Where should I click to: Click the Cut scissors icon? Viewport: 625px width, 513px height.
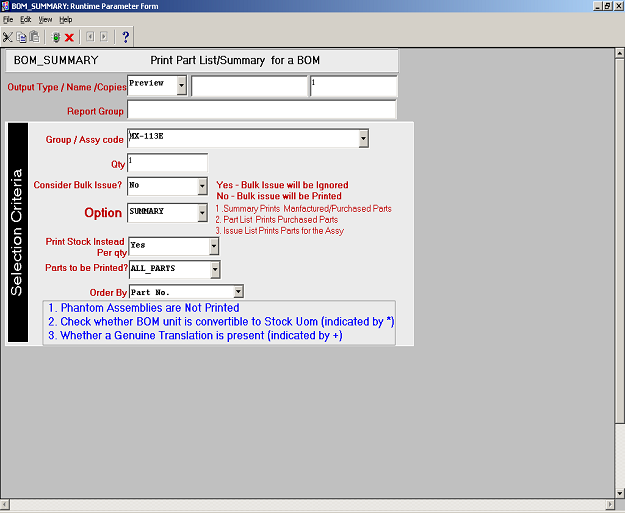8,37
